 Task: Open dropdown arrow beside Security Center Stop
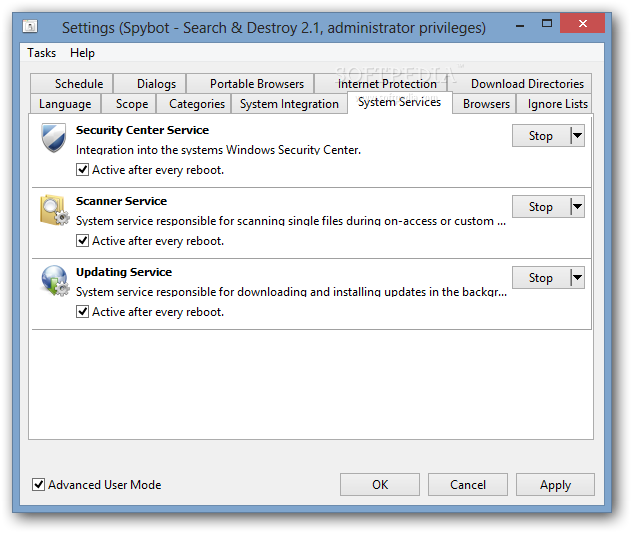(577, 135)
